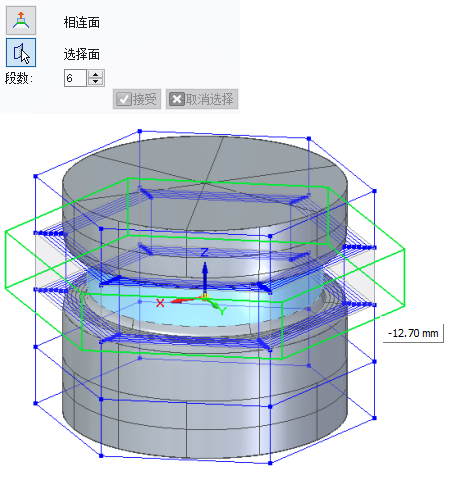The width and height of the screenshot is (452, 477).
Task: Select the 相连面 connected faces icon
Action: [21, 21]
